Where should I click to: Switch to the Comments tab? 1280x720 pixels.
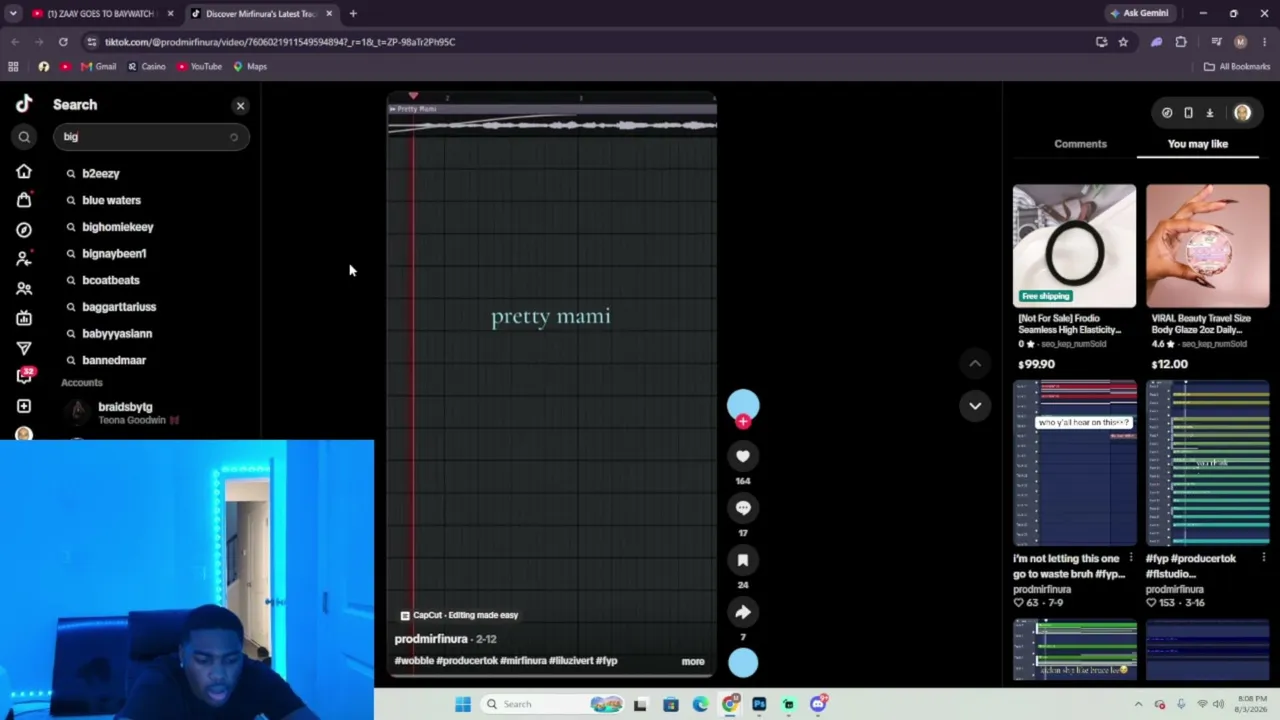point(1080,144)
